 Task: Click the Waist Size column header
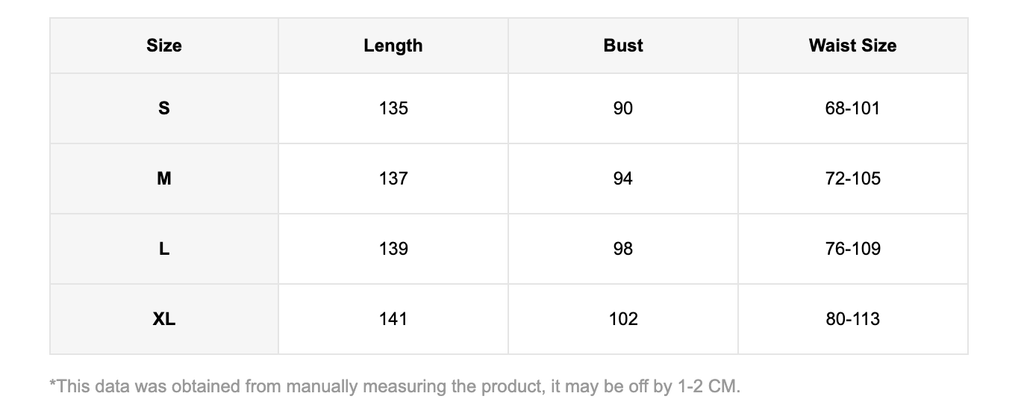point(852,46)
